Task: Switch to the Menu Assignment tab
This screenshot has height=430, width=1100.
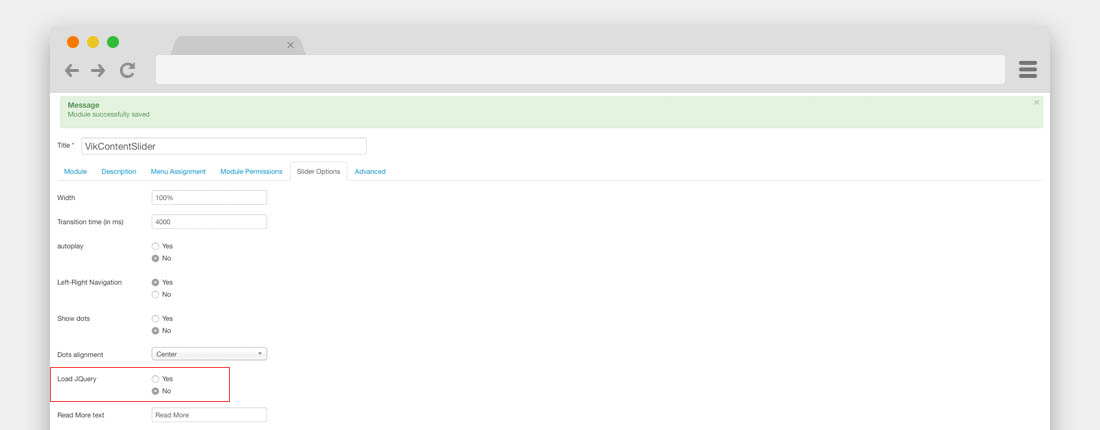Action: point(178,172)
